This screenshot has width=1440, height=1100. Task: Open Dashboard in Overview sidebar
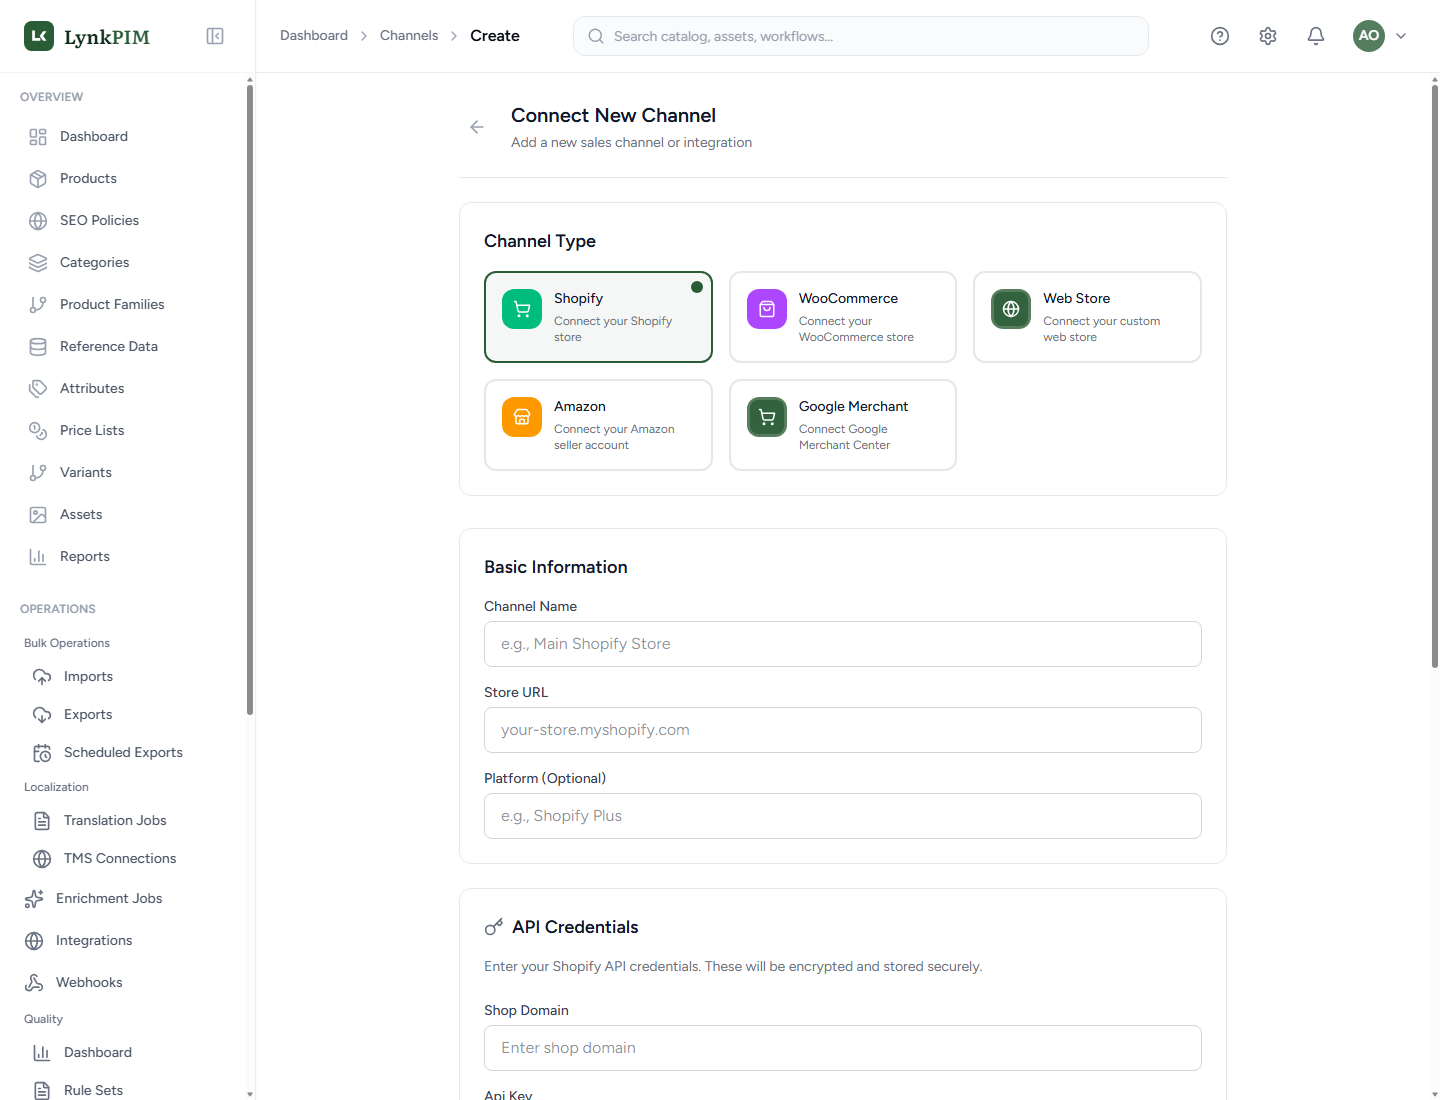[124, 136]
